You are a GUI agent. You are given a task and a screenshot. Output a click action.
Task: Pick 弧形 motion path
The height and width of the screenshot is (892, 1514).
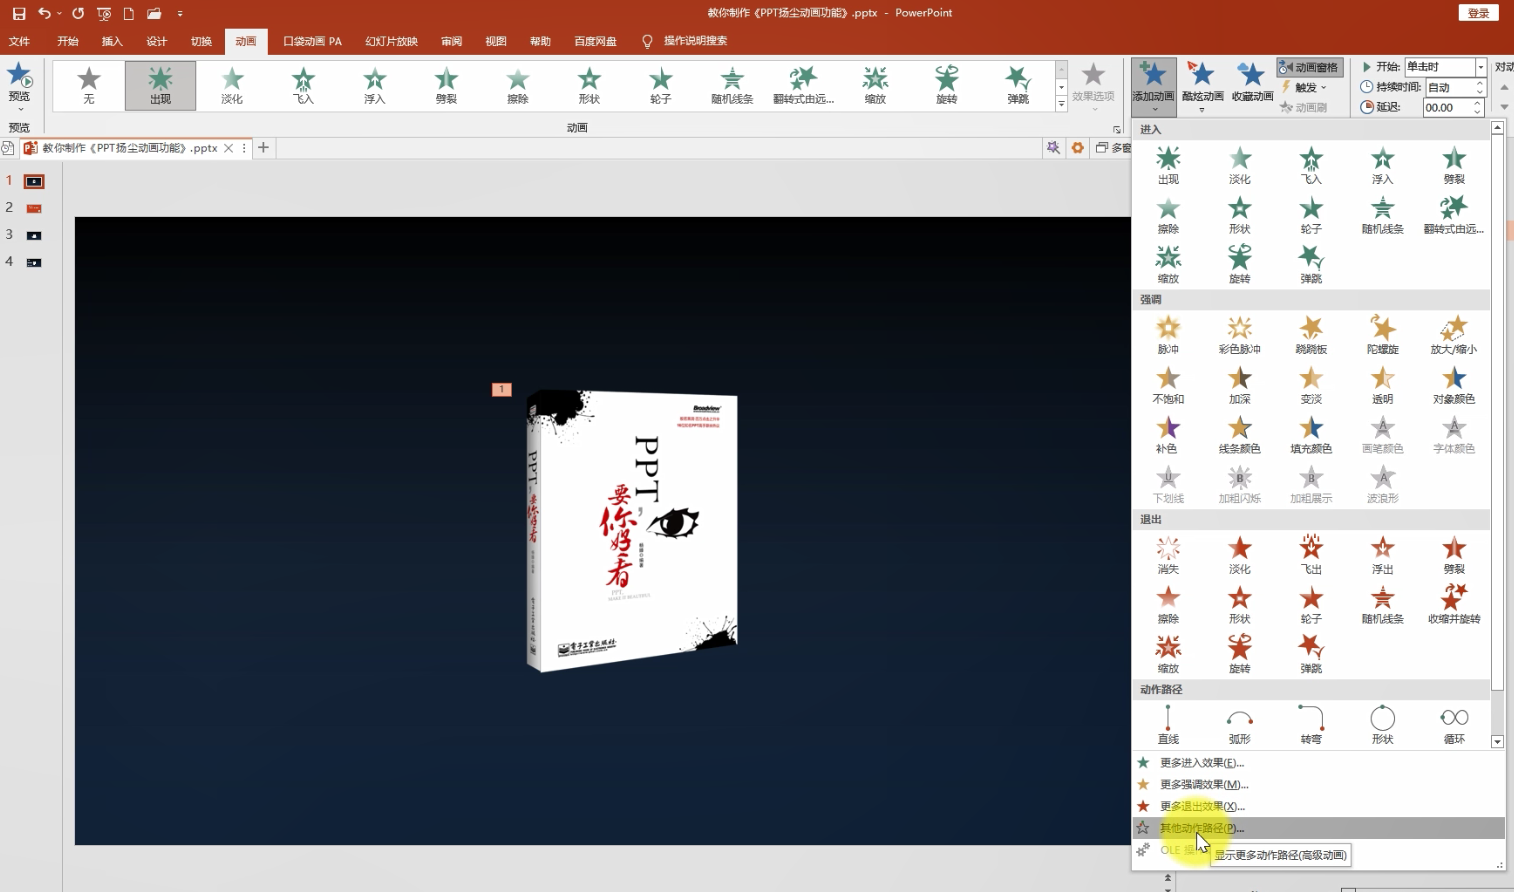click(x=1240, y=726)
